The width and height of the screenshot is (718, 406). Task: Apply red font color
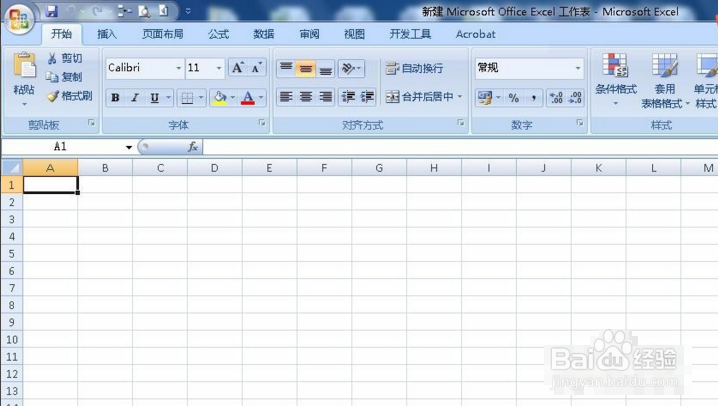pyautogui.click(x=248, y=97)
